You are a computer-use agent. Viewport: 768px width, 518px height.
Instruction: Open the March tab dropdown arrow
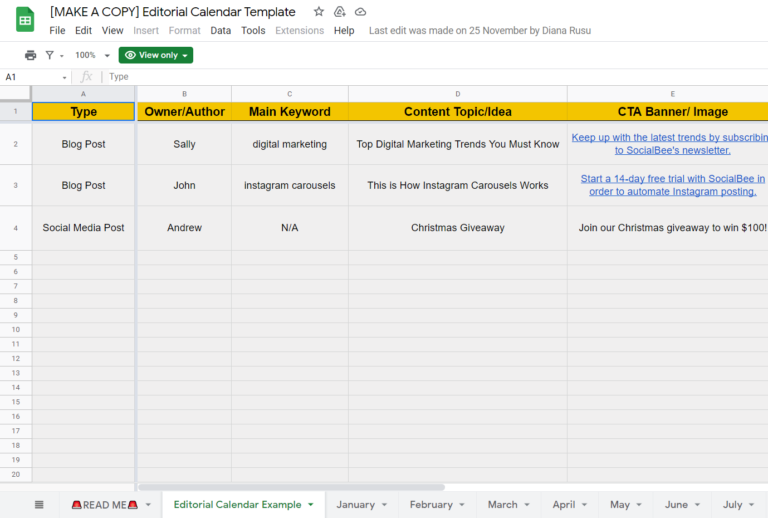click(527, 505)
